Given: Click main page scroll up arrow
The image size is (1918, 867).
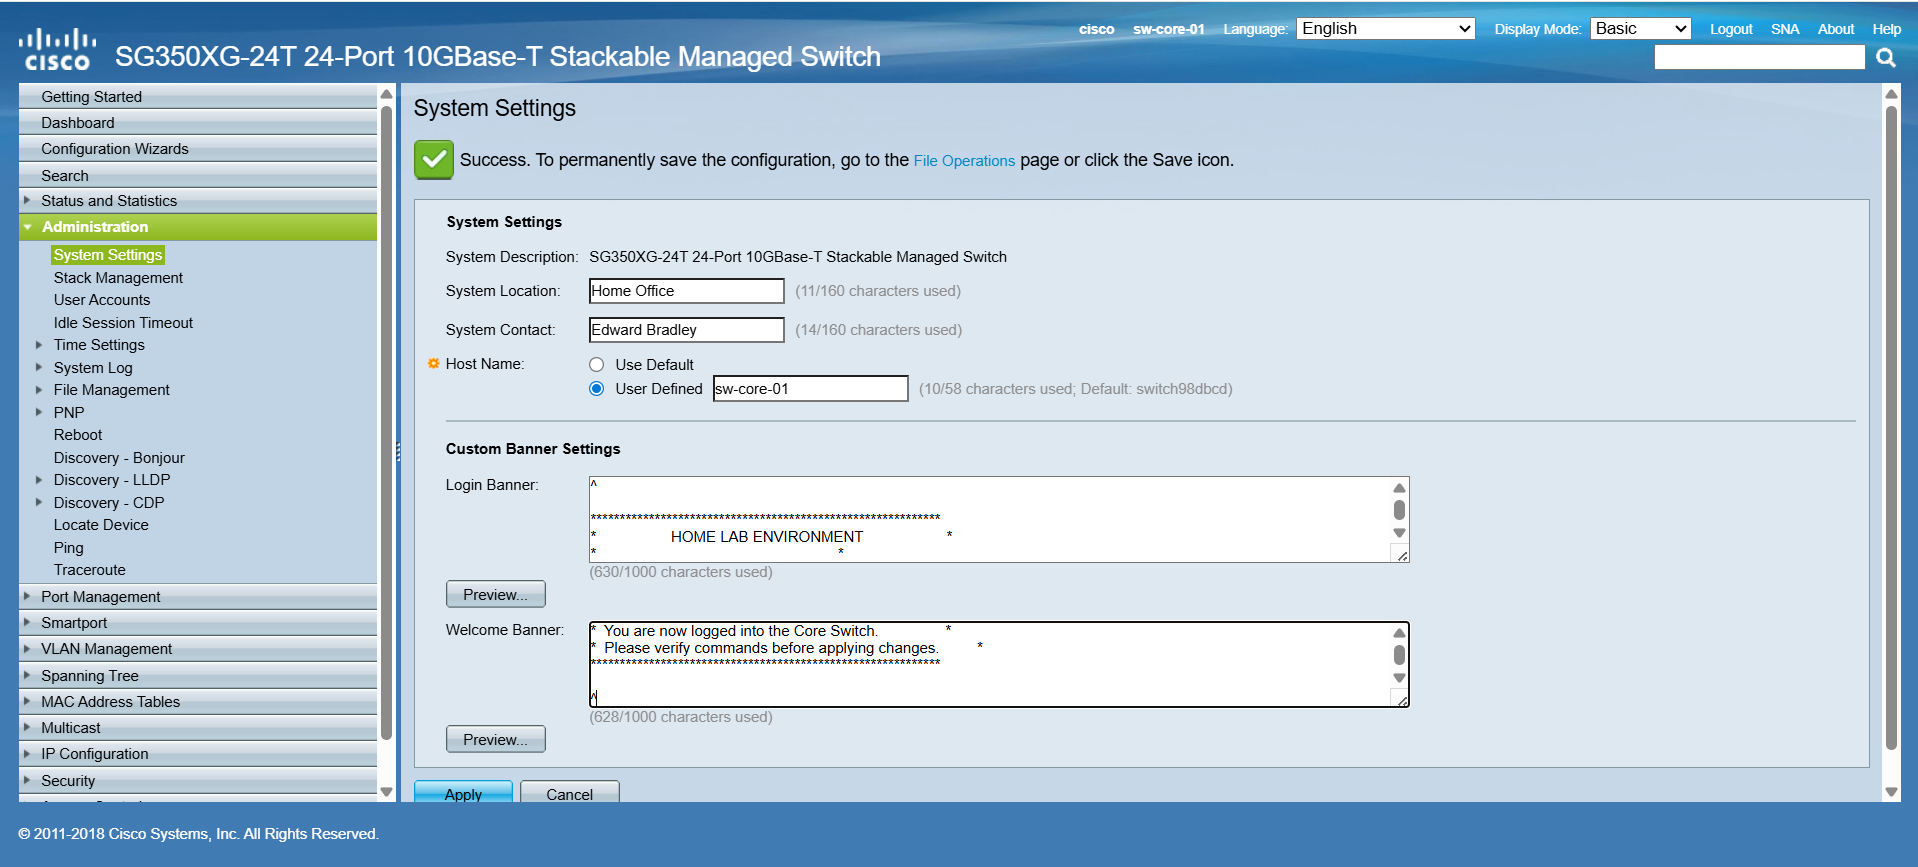Looking at the screenshot, I should tap(1890, 94).
